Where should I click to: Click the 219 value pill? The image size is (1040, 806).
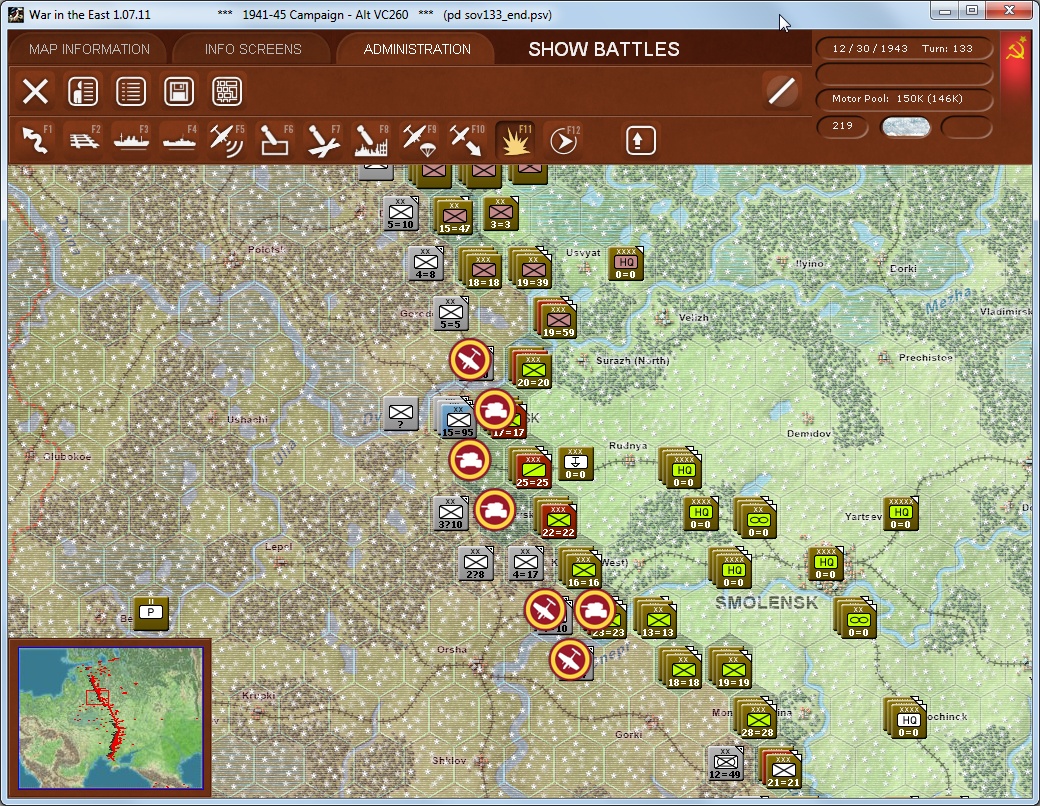pos(842,126)
